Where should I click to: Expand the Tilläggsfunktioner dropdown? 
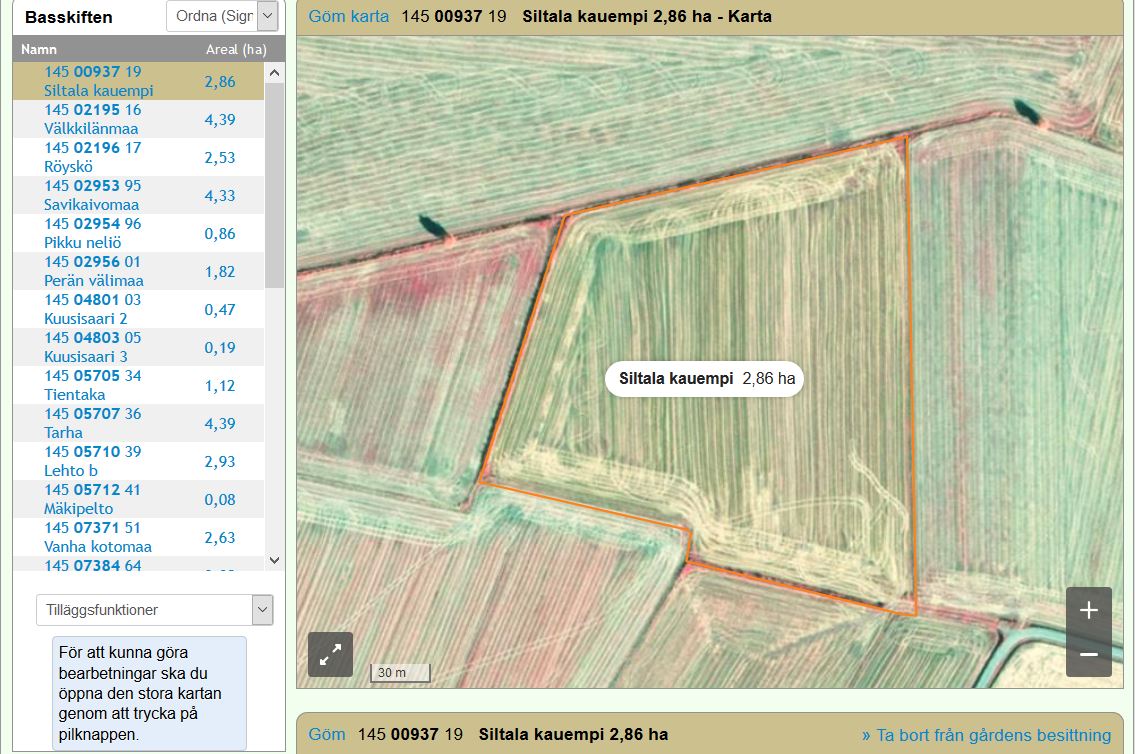click(x=154, y=610)
